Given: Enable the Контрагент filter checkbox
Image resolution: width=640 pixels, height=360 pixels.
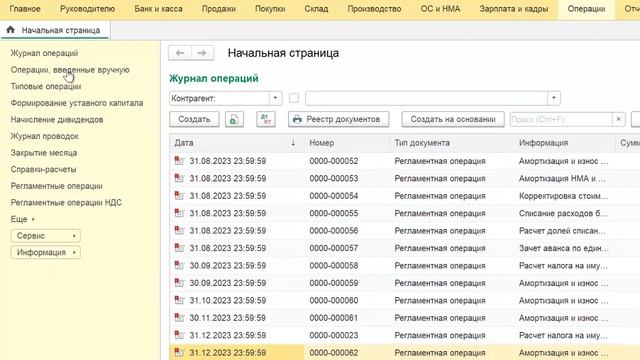Looking at the screenshot, I should coord(293,98).
